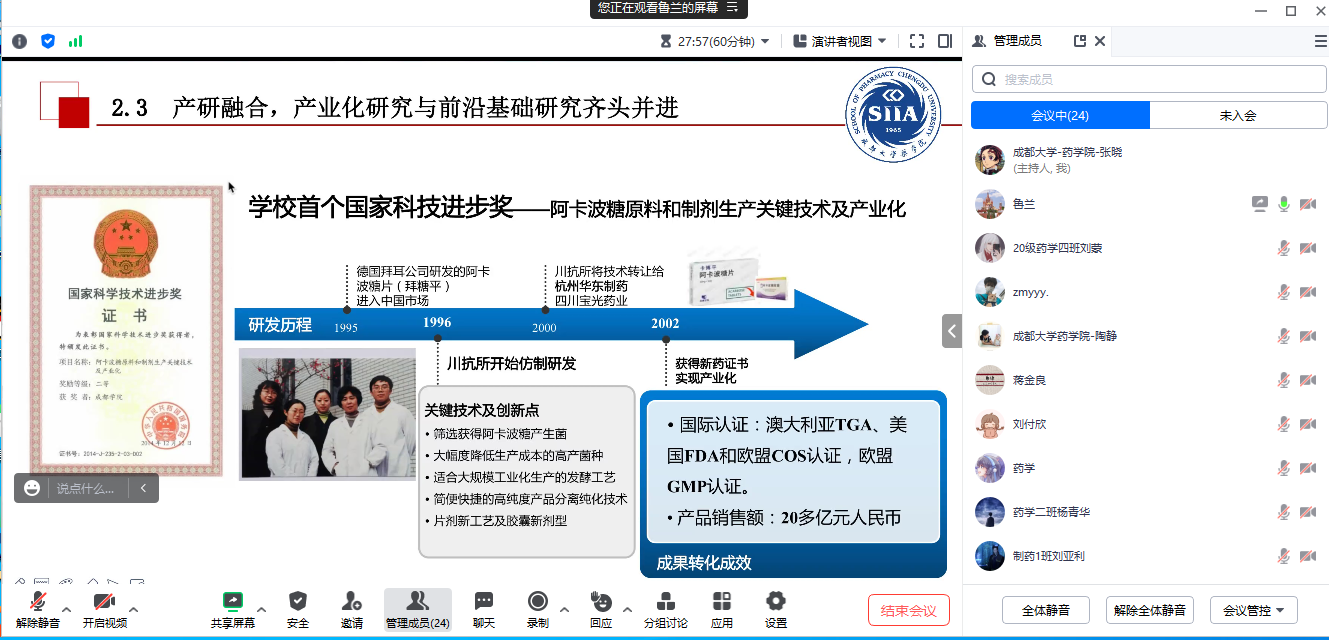This screenshot has width=1329, height=640.
Task: Toggle fullscreen mode icon in top bar
Action: (x=917, y=41)
